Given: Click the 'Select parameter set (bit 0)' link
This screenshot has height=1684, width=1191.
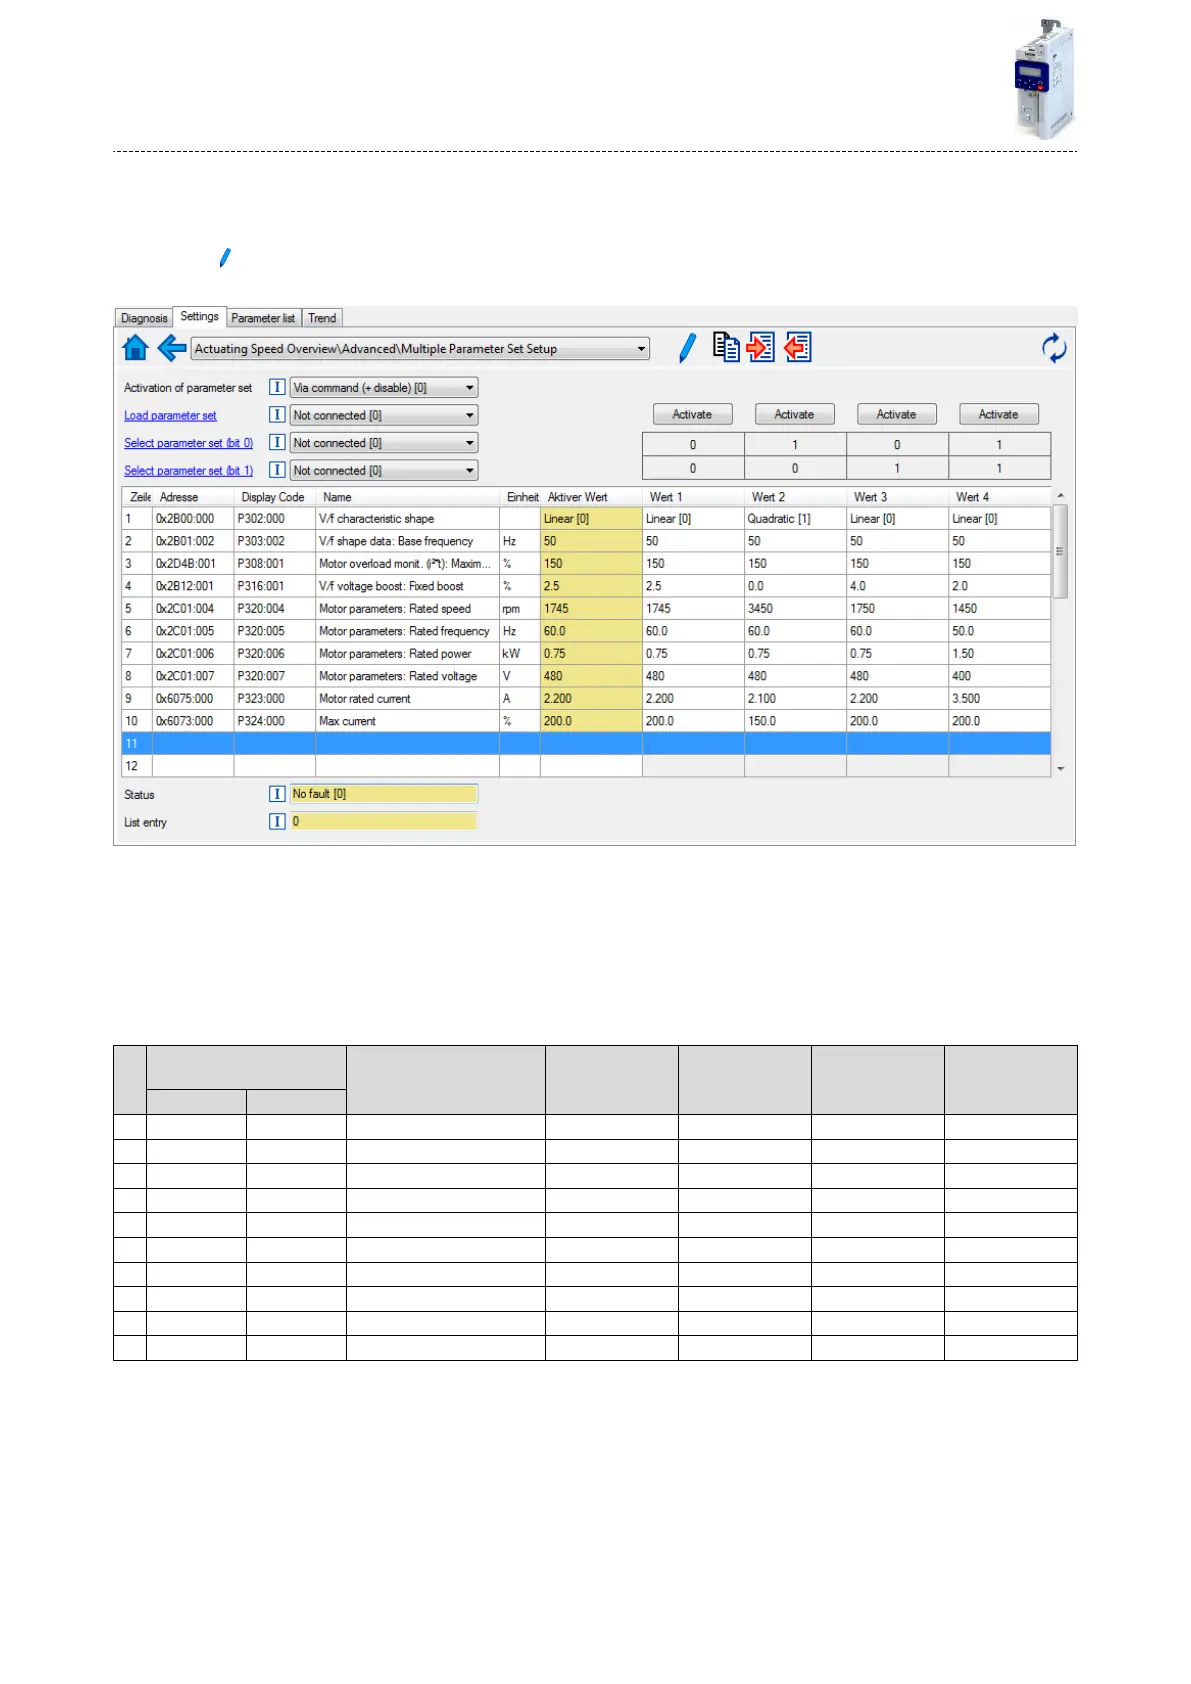Looking at the screenshot, I should click(x=188, y=443).
